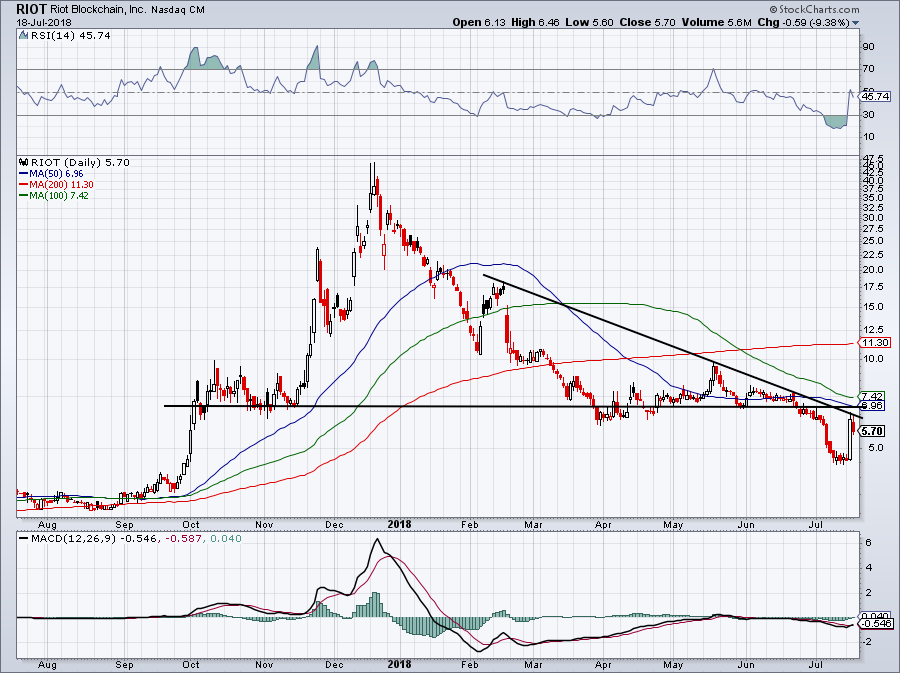This screenshot has width=900, height=673.
Task: Click the 7.42 green price tag on the axis
Action: [872, 396]
